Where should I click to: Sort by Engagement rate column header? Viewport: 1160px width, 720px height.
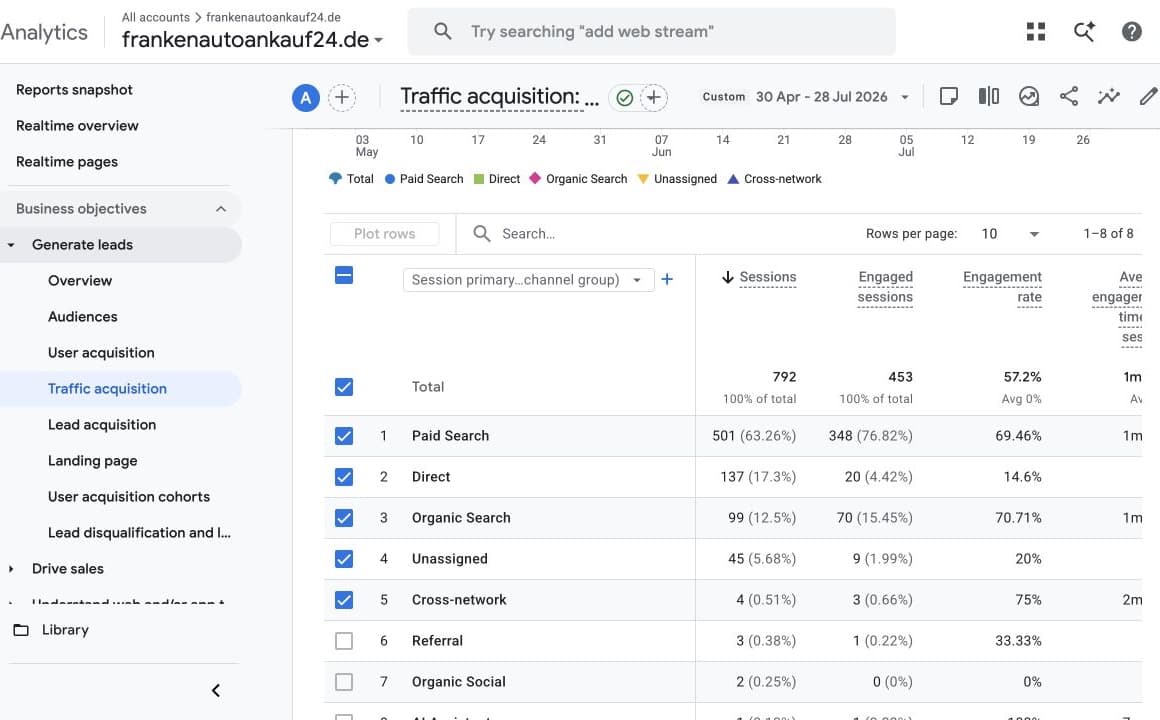tap(1002, 287)
